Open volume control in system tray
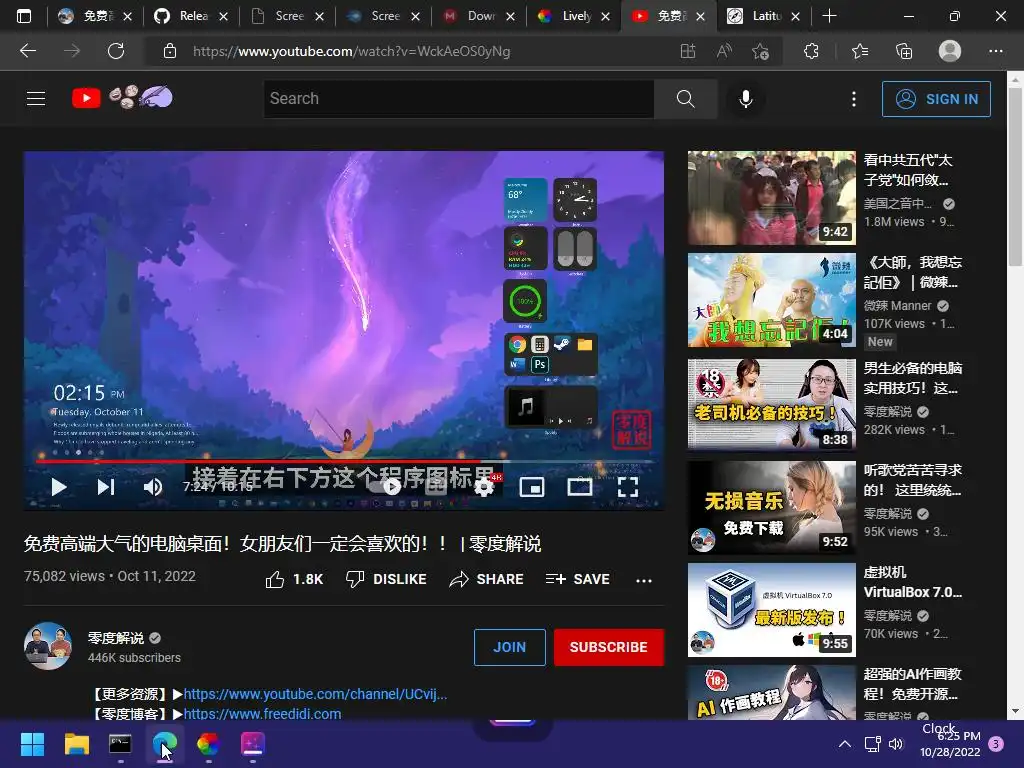This screenshot has height=768, width=1024. 896,744
